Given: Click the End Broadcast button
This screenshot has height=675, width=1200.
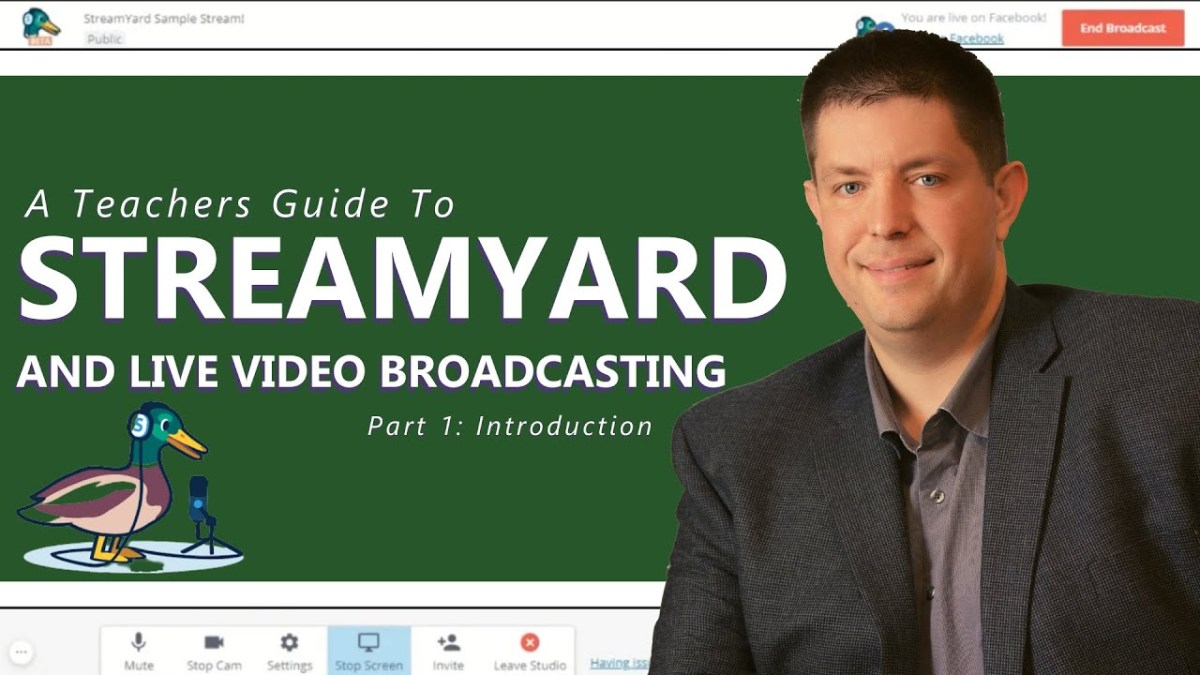Looking at the screenshot, I should 1122,28.
